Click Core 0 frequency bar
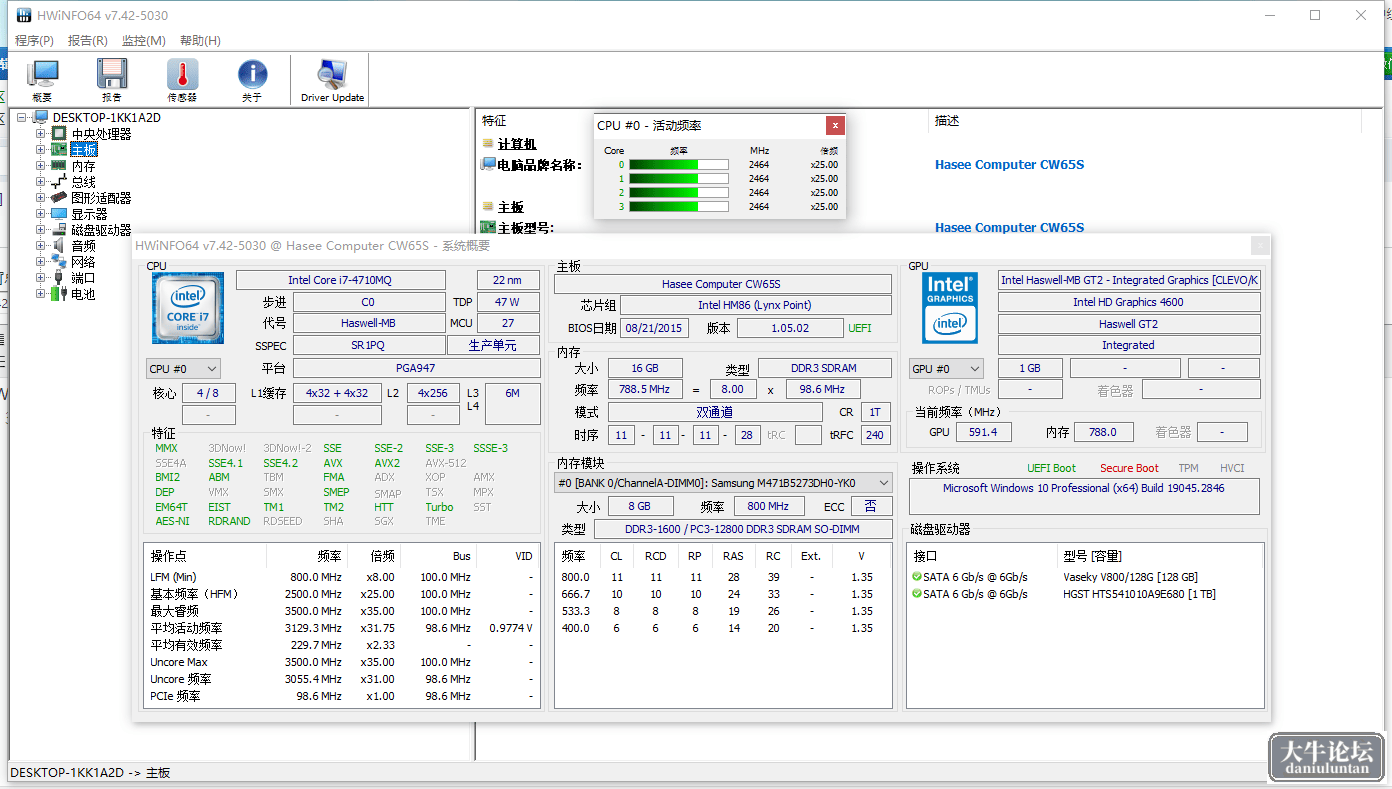 pyautogui.click(x=677, y=164)
